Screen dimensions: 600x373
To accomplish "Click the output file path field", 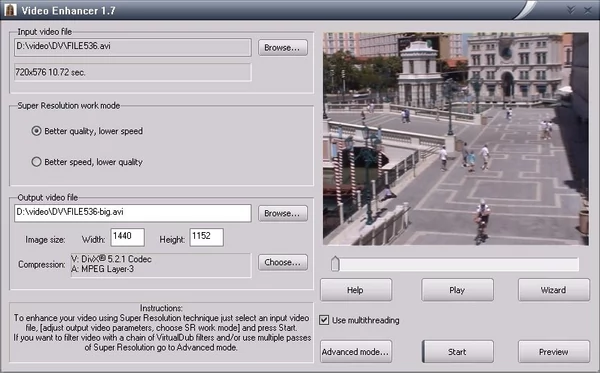I will click(133, 213).
